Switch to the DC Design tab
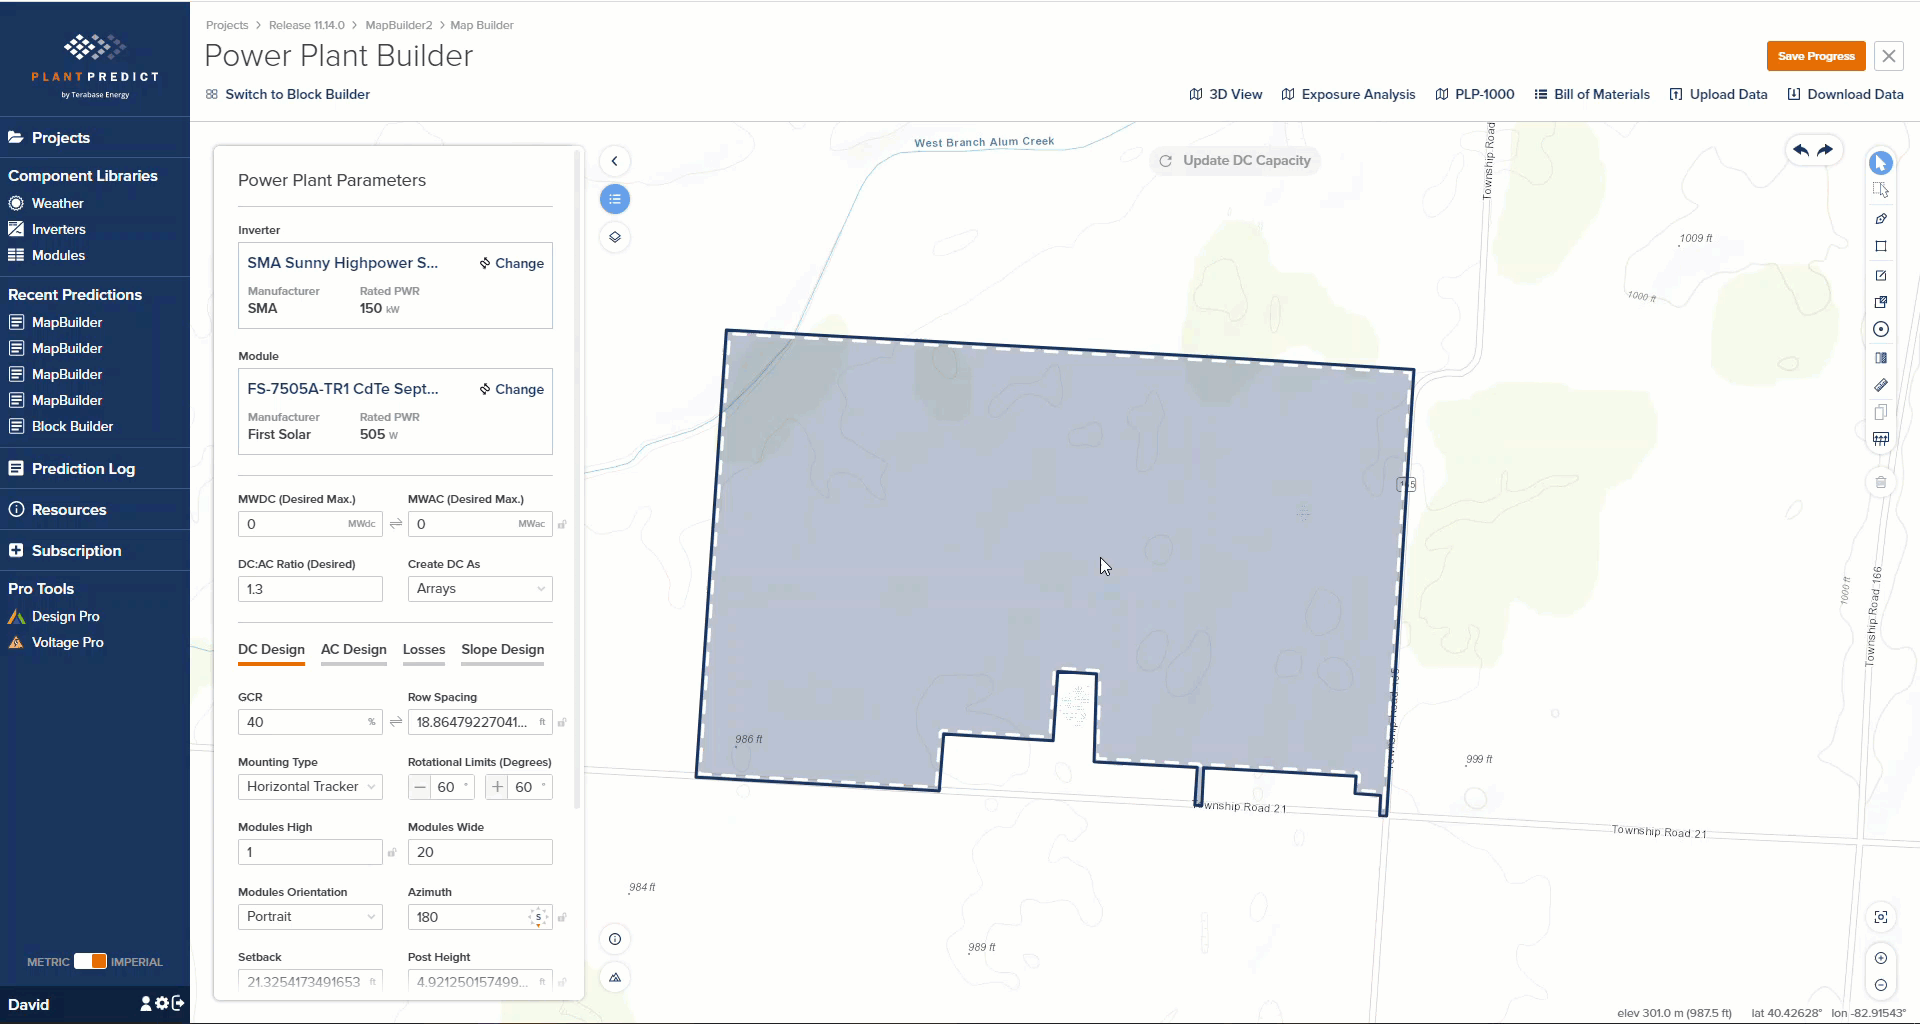The image size is (1920, 1024). pos(271,650)
